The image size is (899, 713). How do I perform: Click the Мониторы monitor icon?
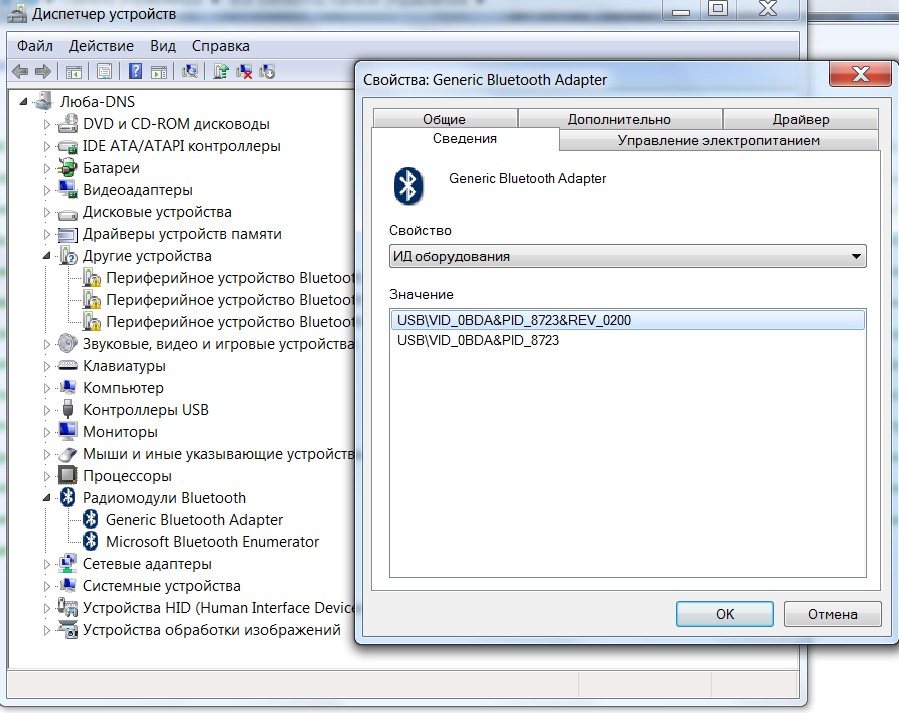[68, 431]
